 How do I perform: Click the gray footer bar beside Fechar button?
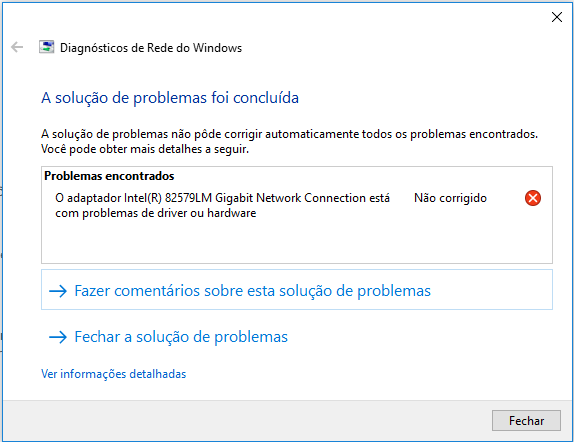click(x=245, y=420)
